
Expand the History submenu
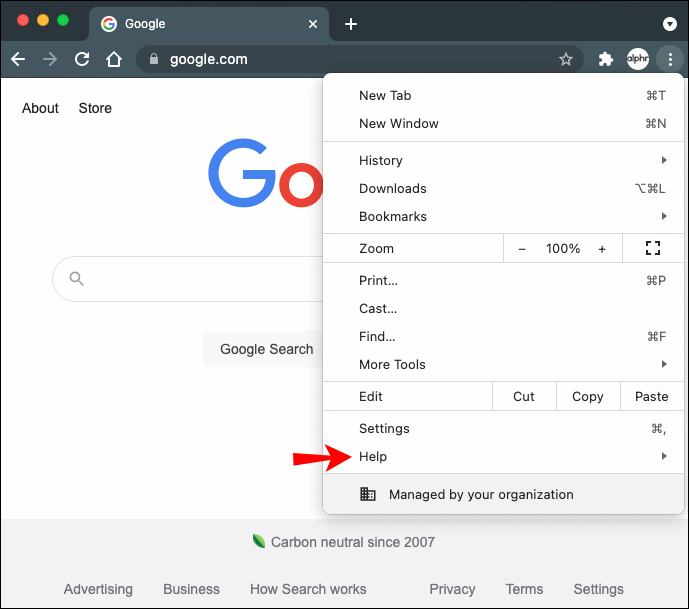tap(503, 160)
